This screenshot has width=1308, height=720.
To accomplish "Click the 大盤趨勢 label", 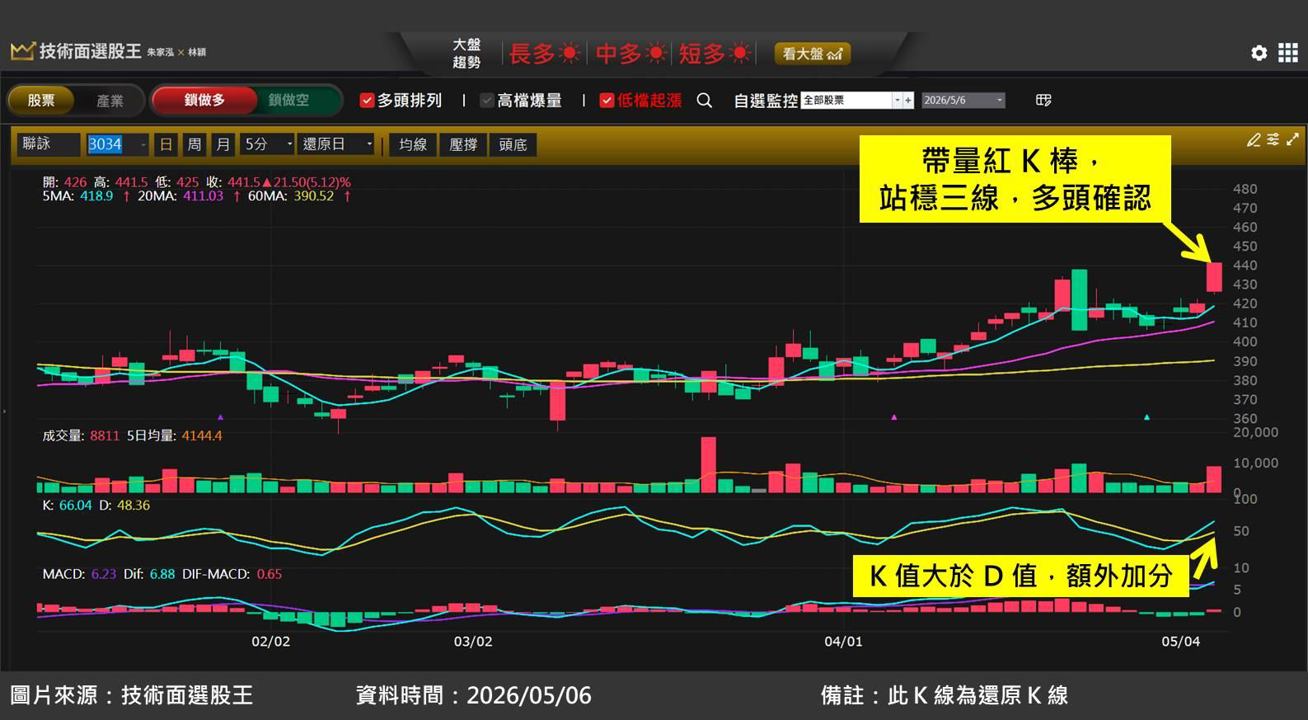I will click(467, 54).
